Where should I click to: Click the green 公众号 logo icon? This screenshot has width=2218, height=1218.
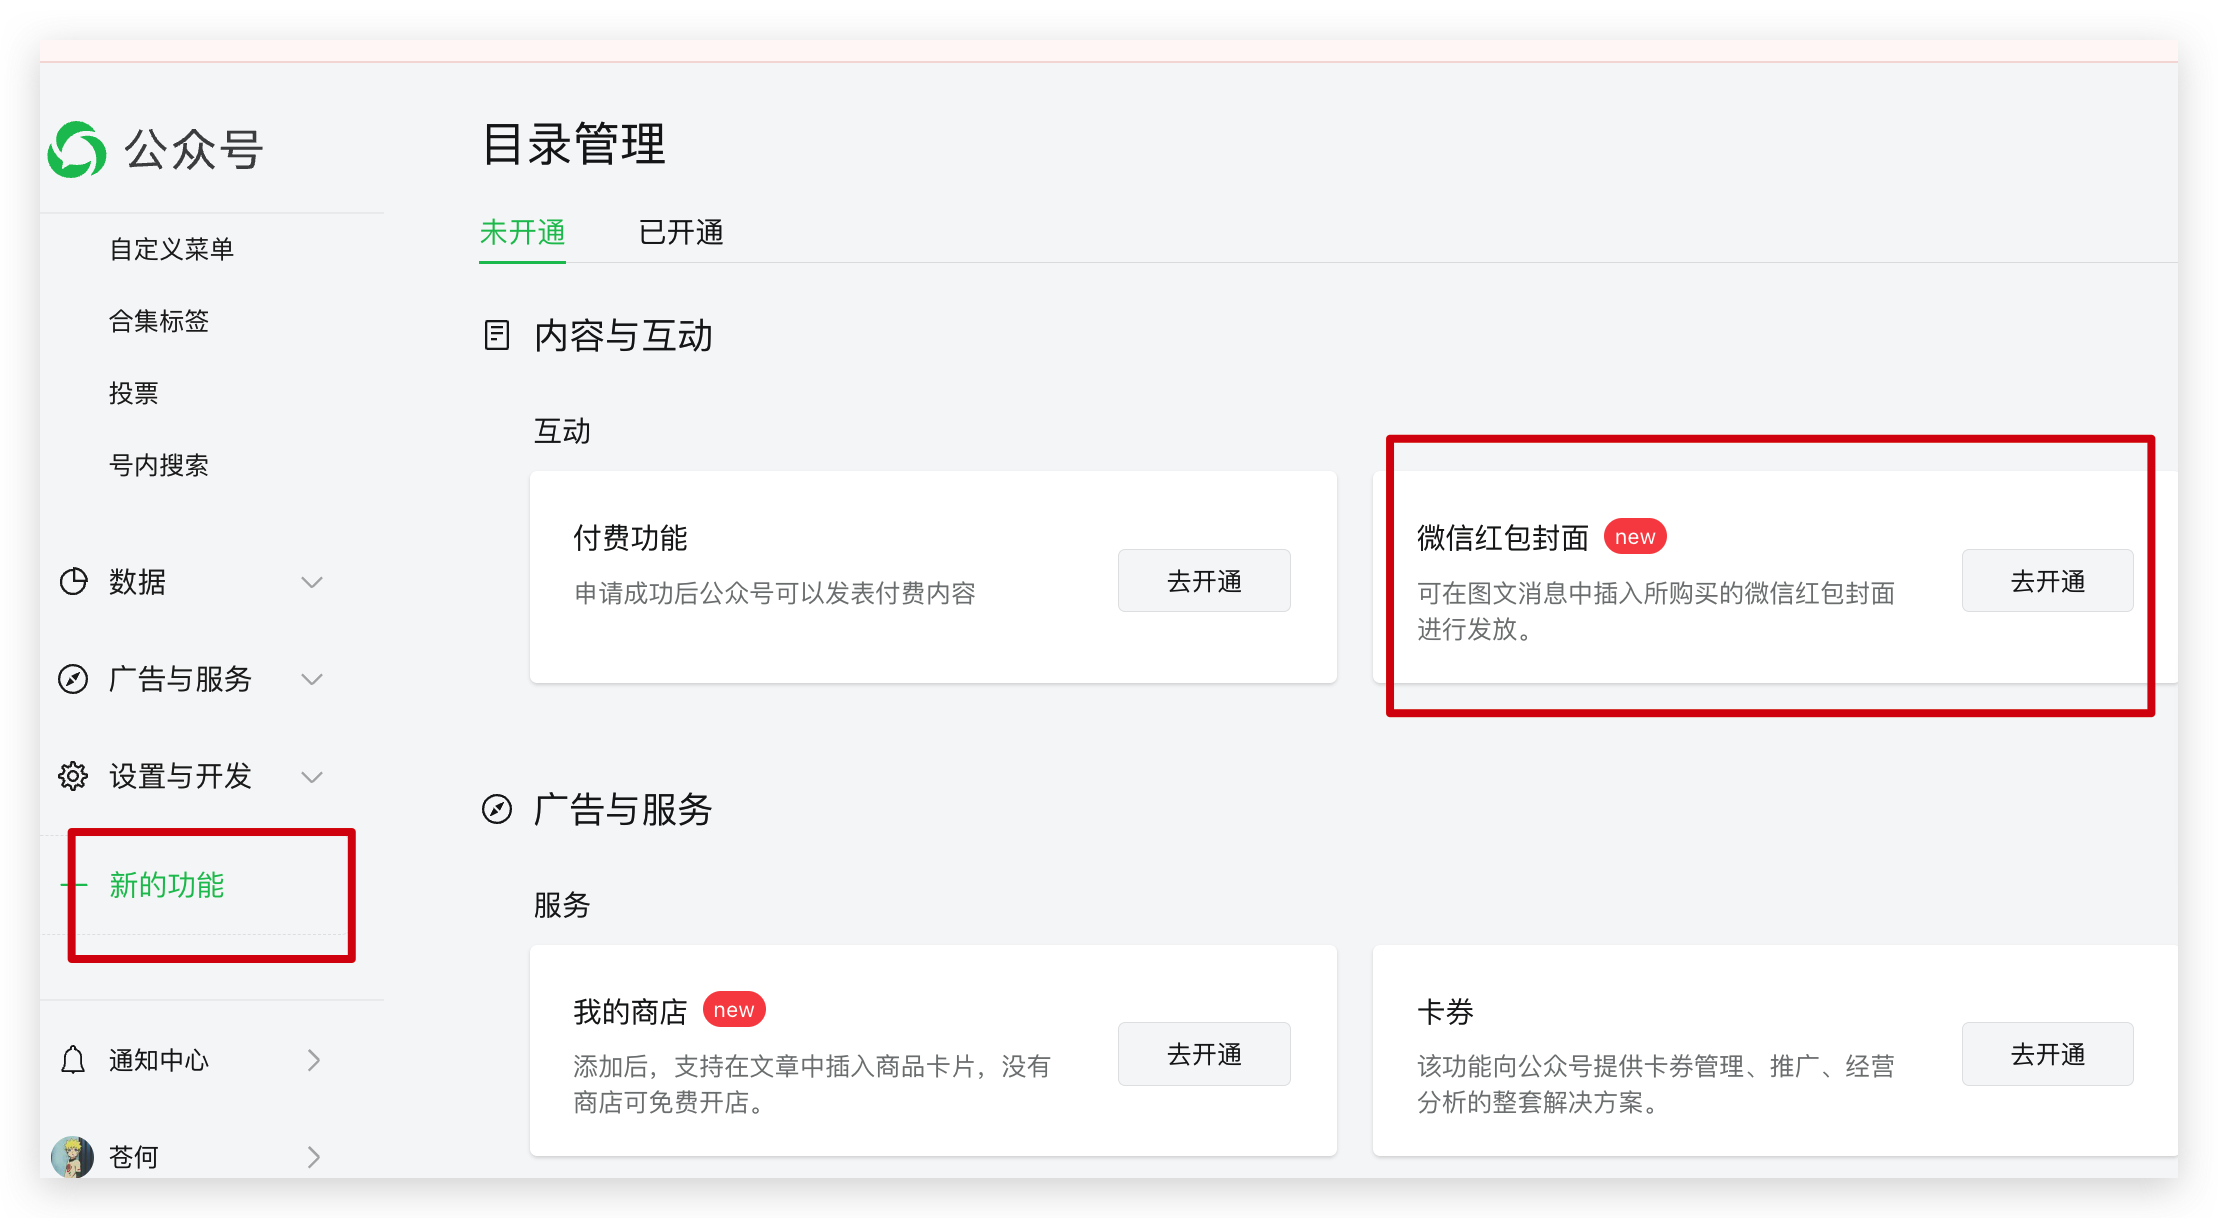click(x=77, y=150)
